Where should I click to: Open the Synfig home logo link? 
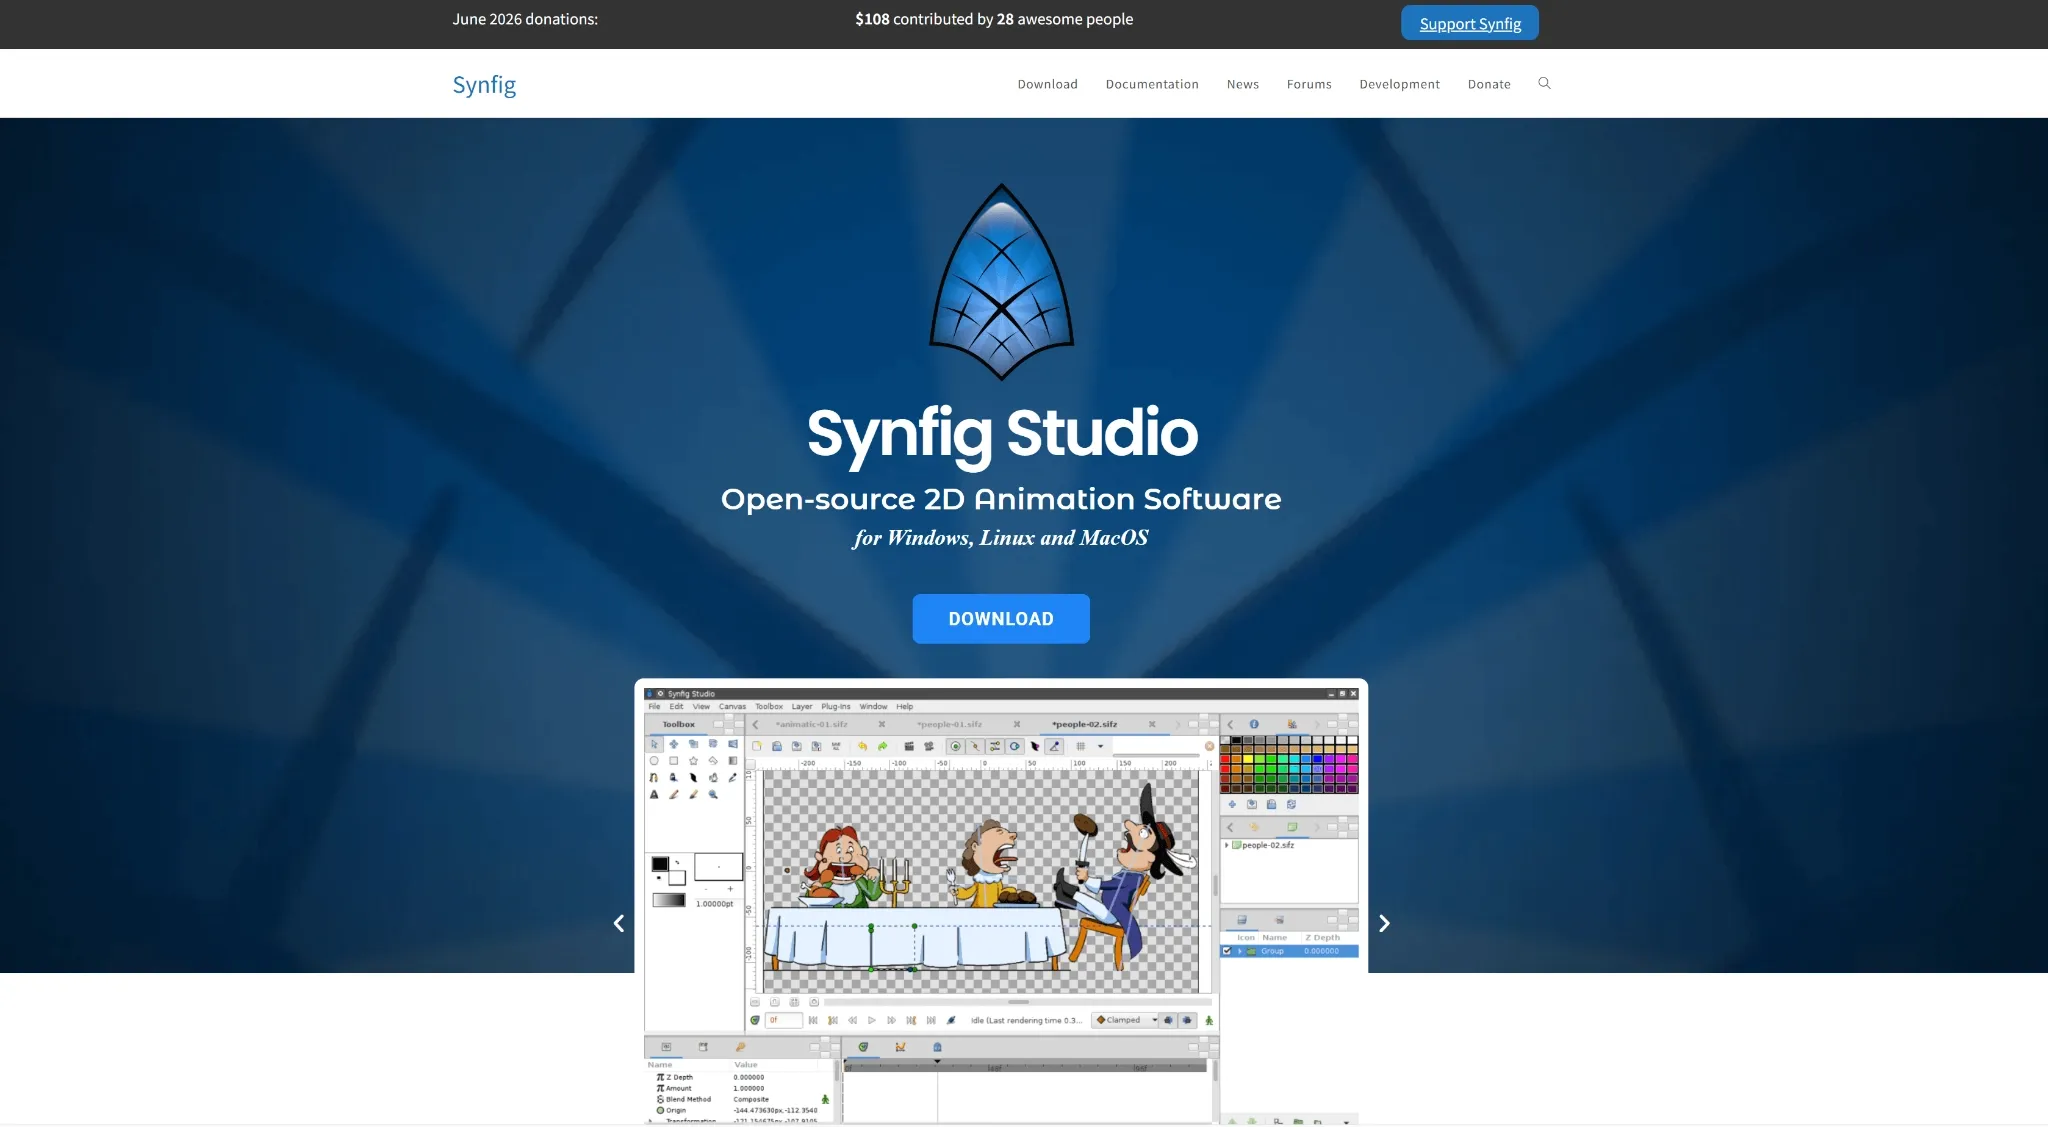click(484, 85)
